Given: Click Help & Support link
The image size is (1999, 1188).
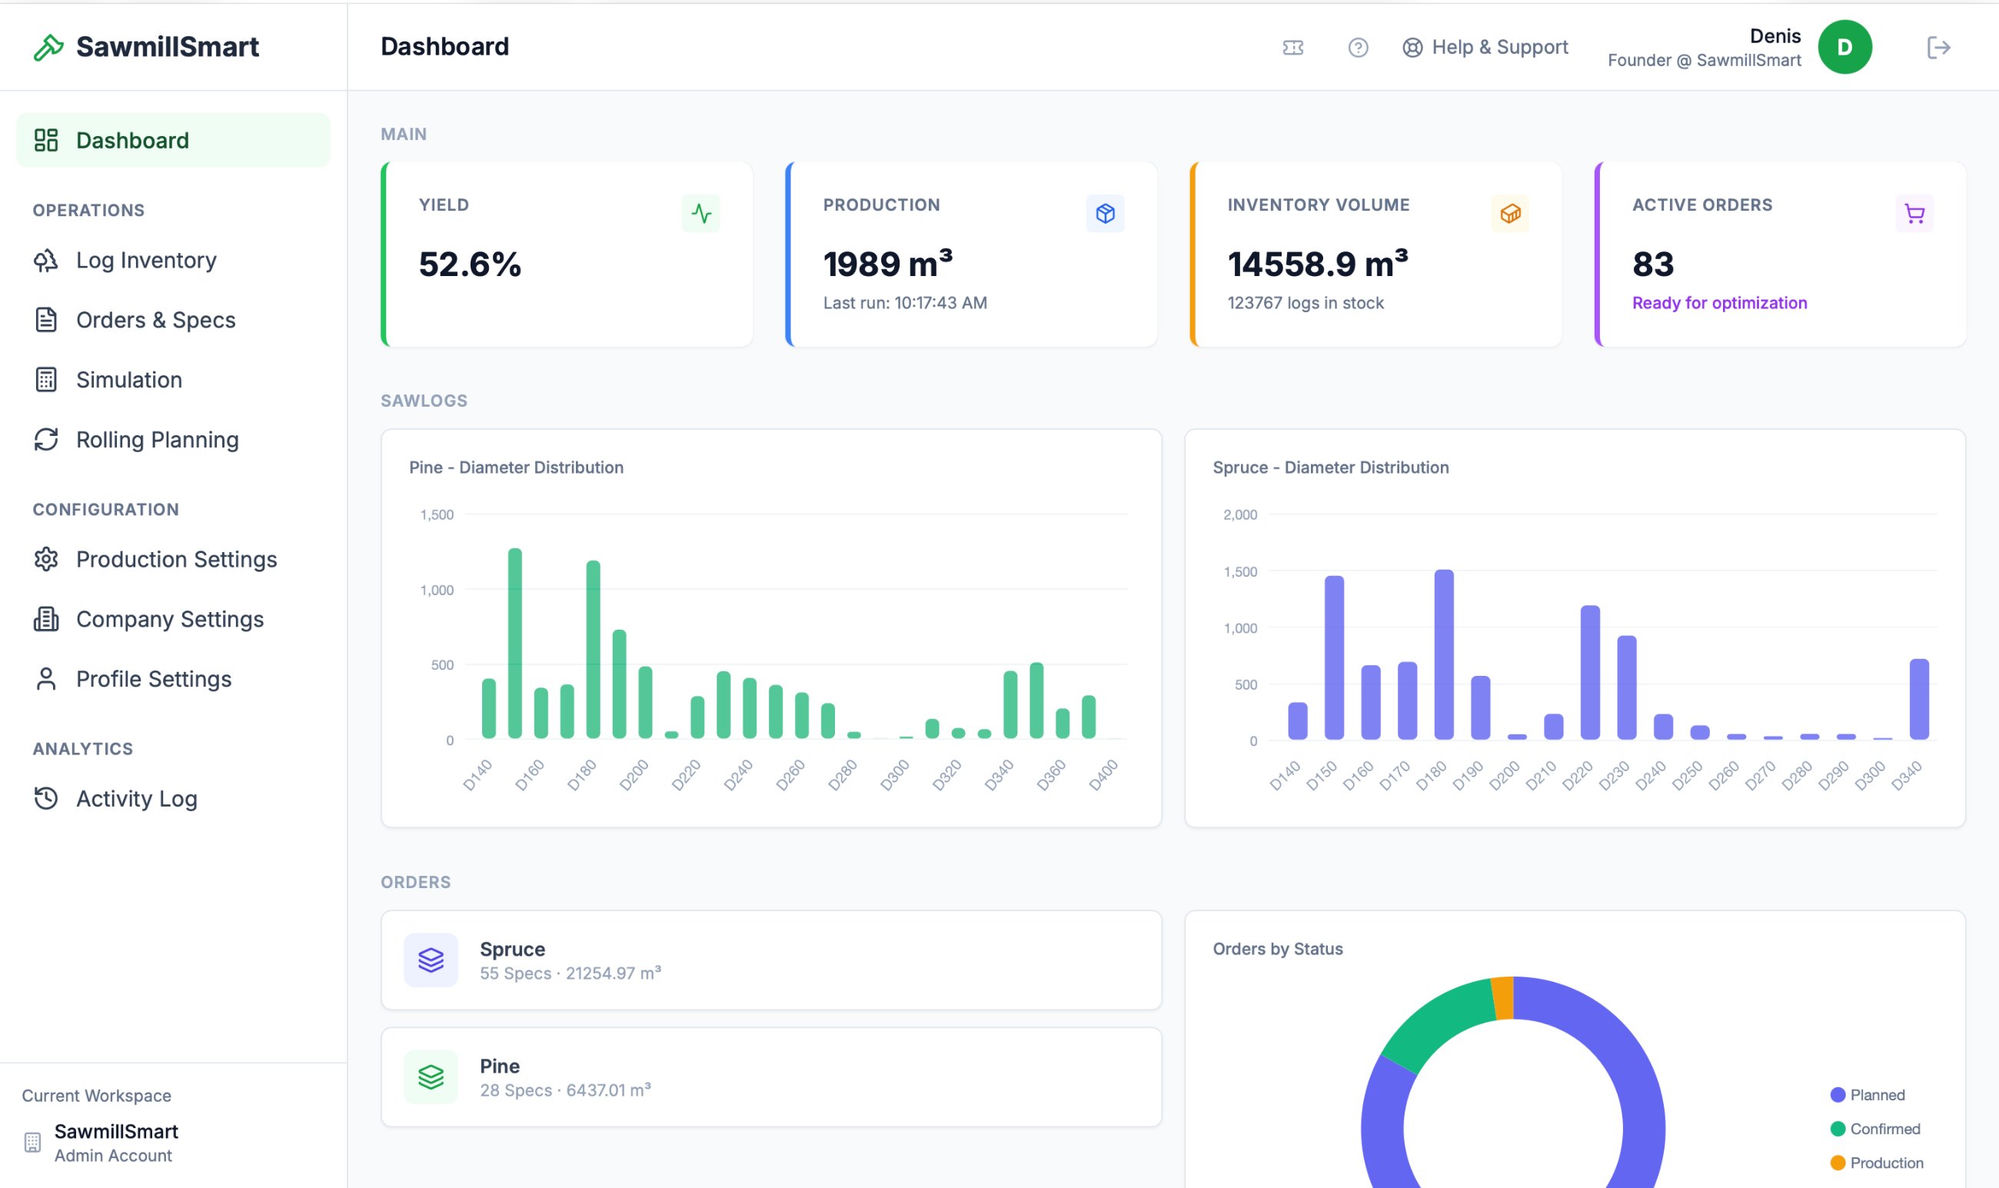Looking at the screenshot, I should pyautogui.click(x=1485, y=47).
